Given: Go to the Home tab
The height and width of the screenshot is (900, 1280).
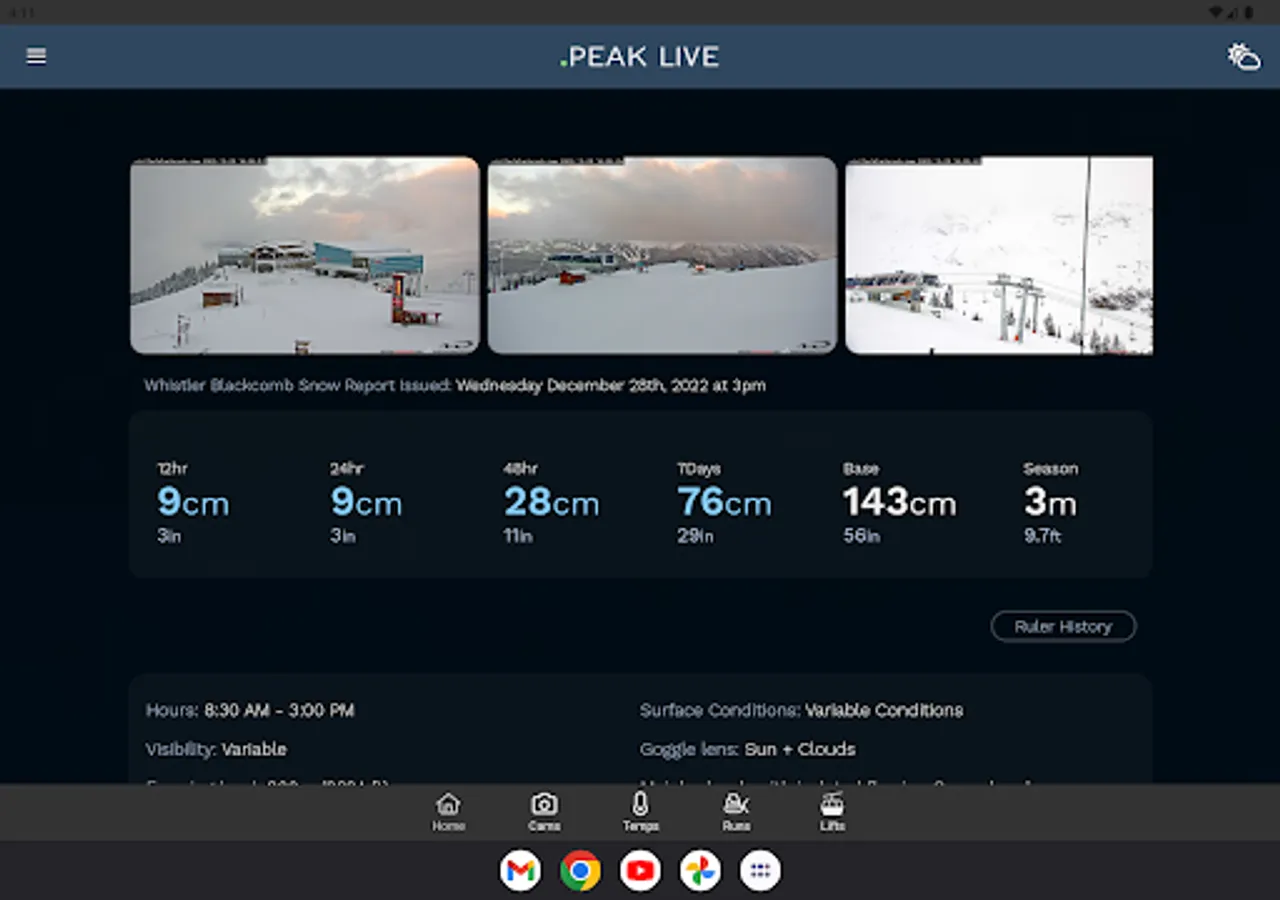Looking at the screenshot, I should (448, 811).
